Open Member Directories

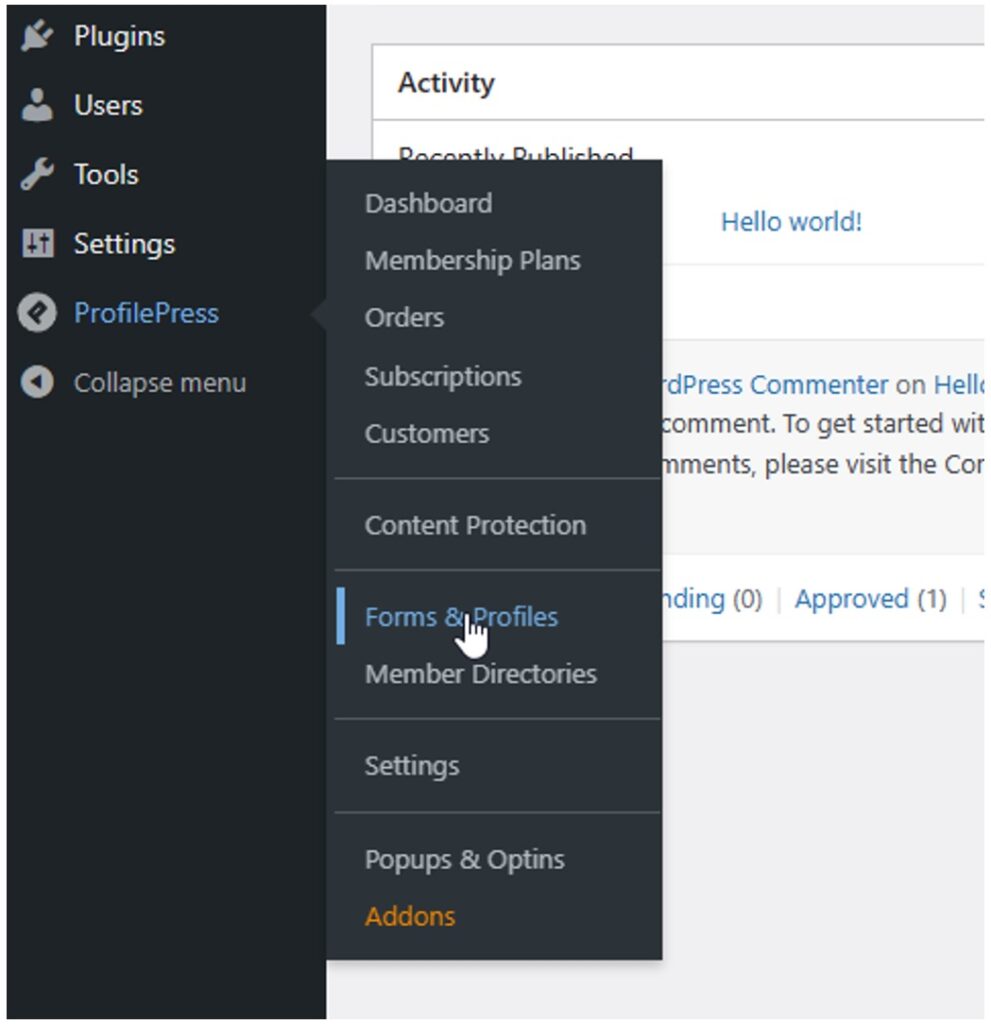[x=481, y=674]
